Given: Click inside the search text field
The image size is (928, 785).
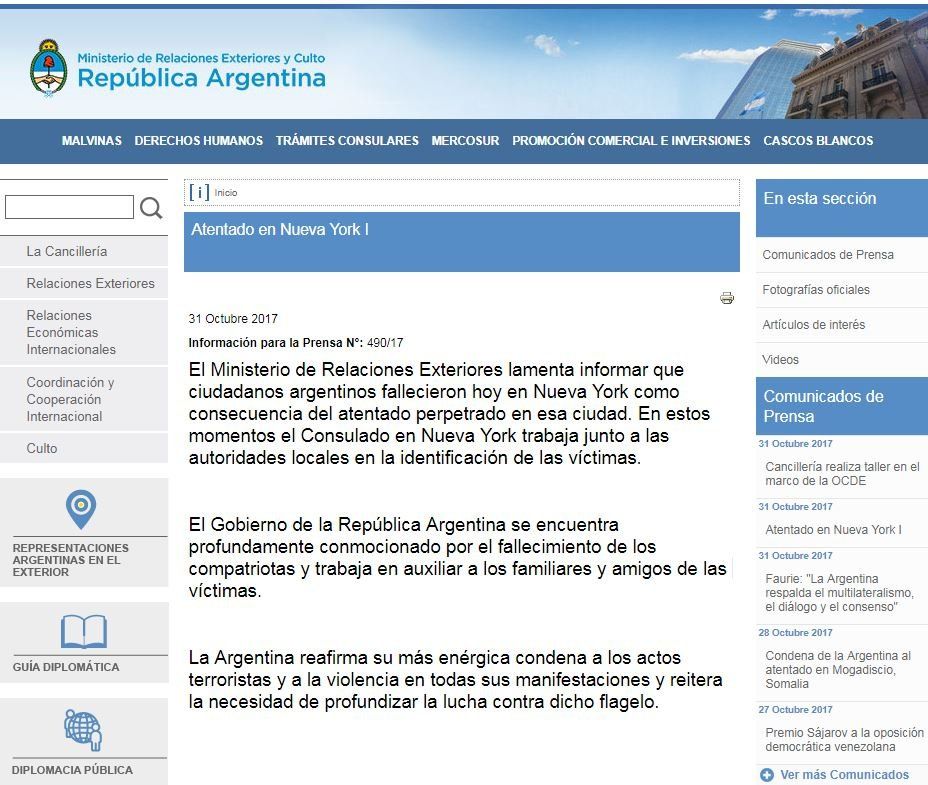Looking at the screenshot, I should [x=69, y=208].
